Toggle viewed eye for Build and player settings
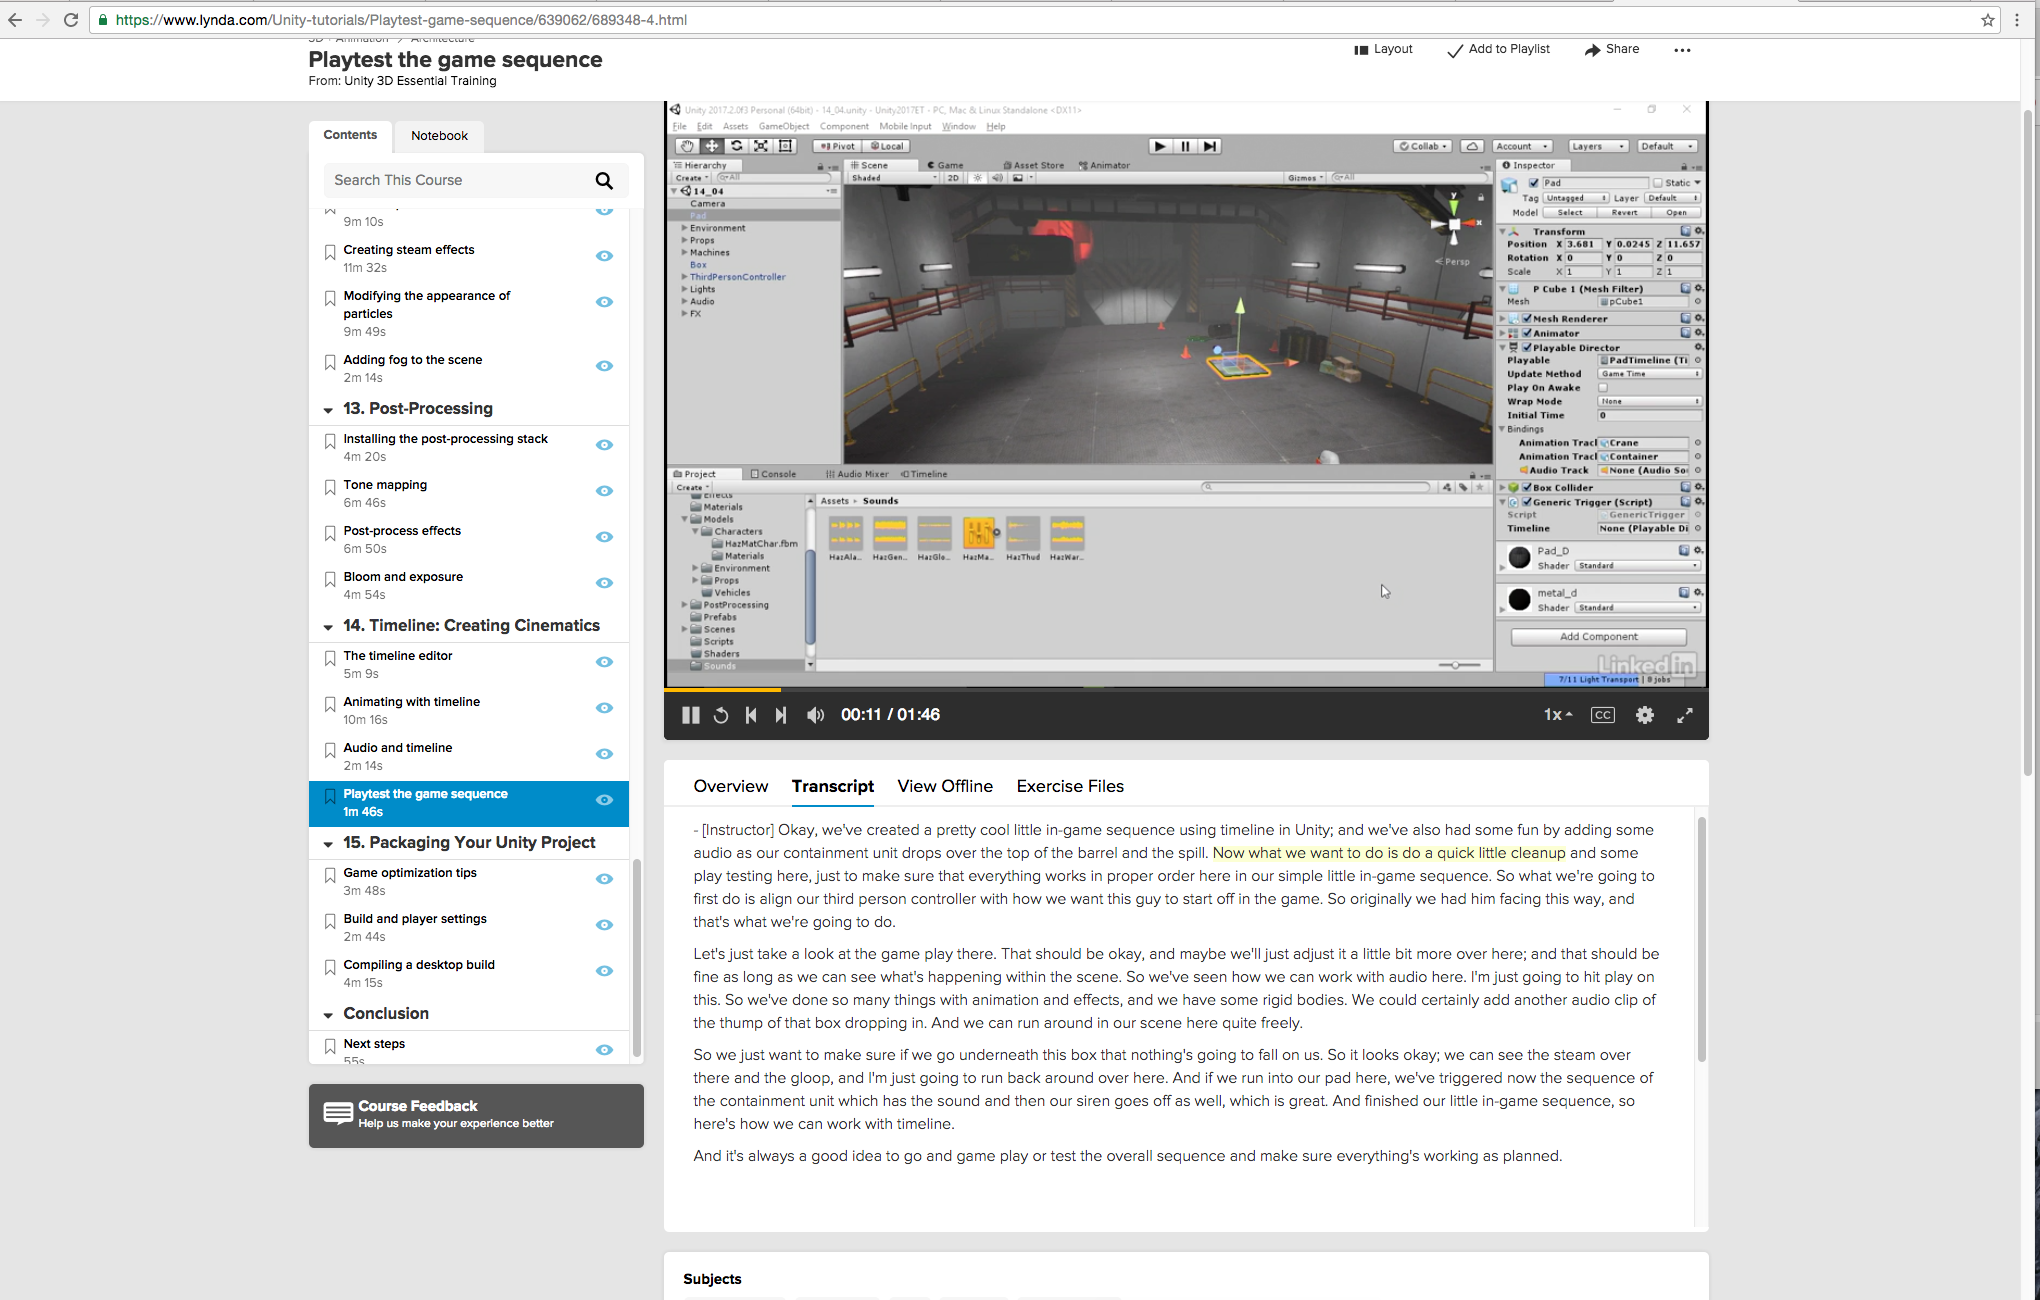2040x1300 pixels. [604, 925]
